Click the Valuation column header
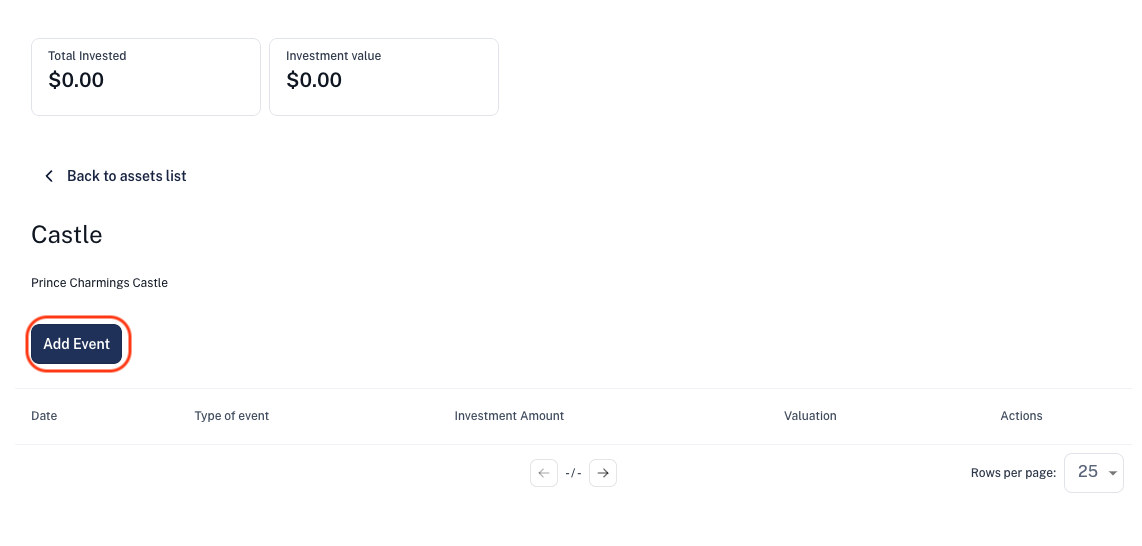This screenshot has width=1142, height=546. click(810, 416)
